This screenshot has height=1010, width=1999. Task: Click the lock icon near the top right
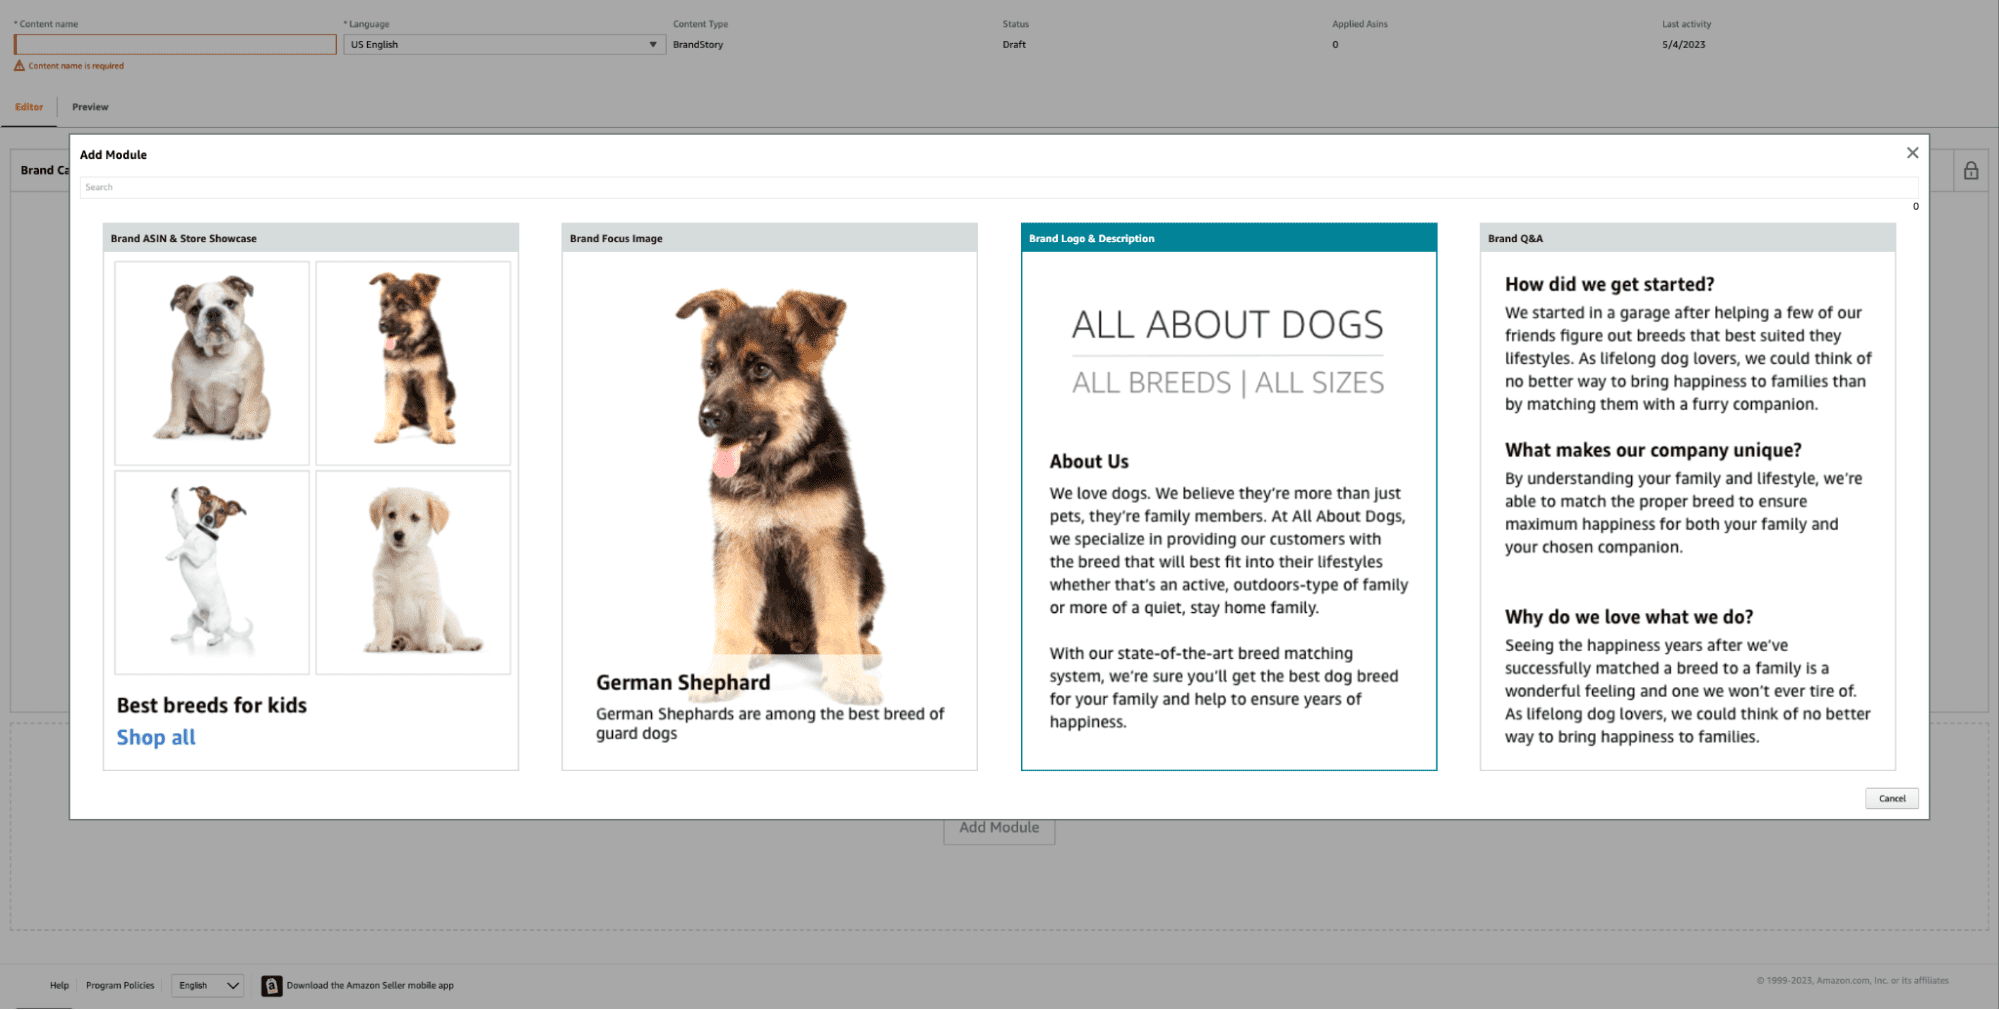coord(1971,170)
